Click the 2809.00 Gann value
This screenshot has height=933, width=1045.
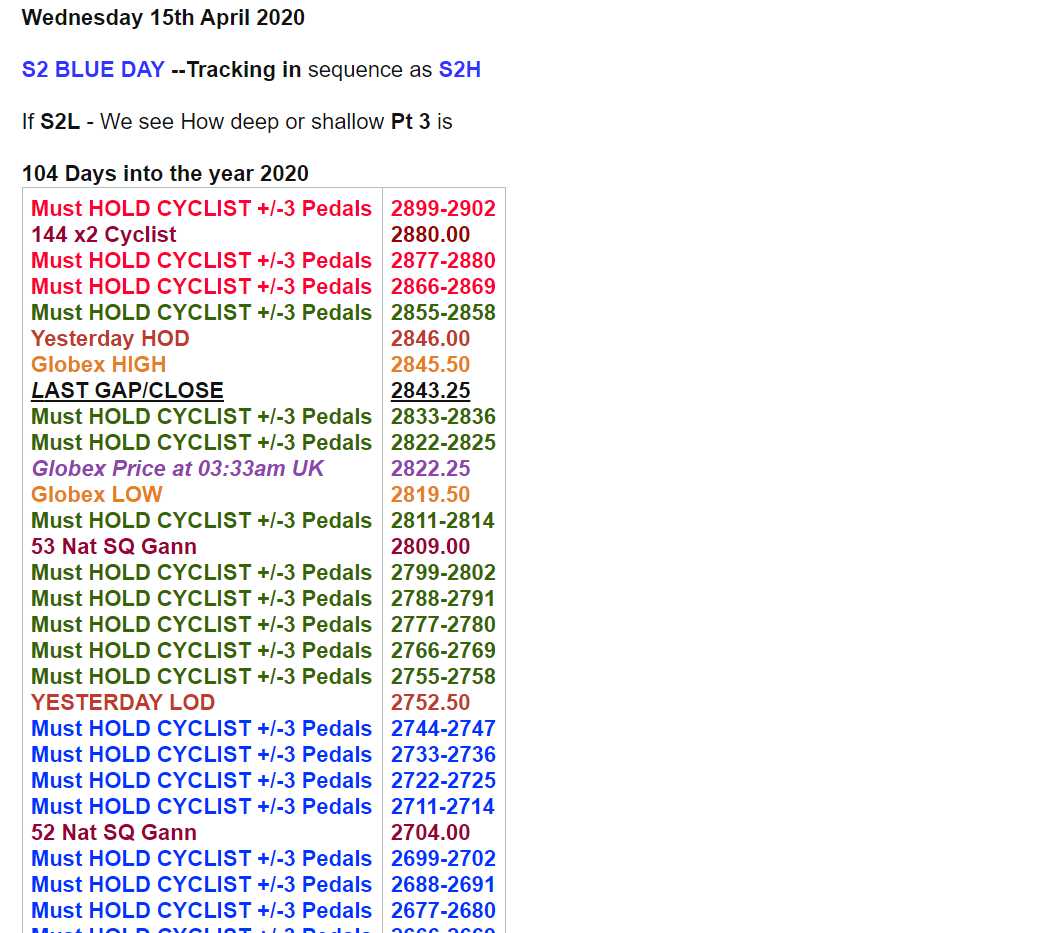[x=431, y=546]
